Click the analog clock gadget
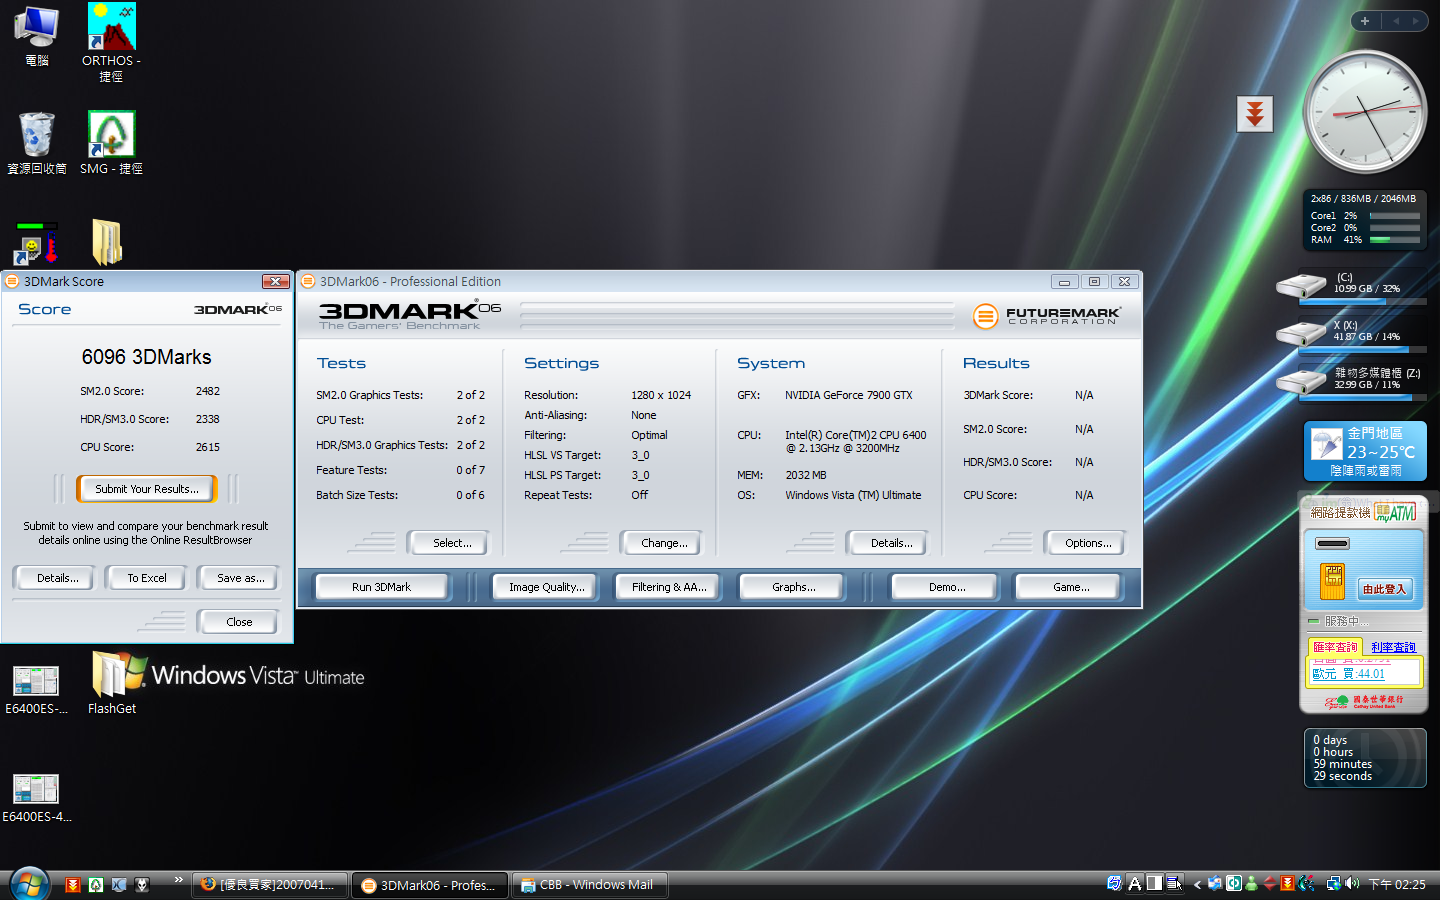Image resolution: width=1440 pixels, height=900 pixels. click(1364, 112)
